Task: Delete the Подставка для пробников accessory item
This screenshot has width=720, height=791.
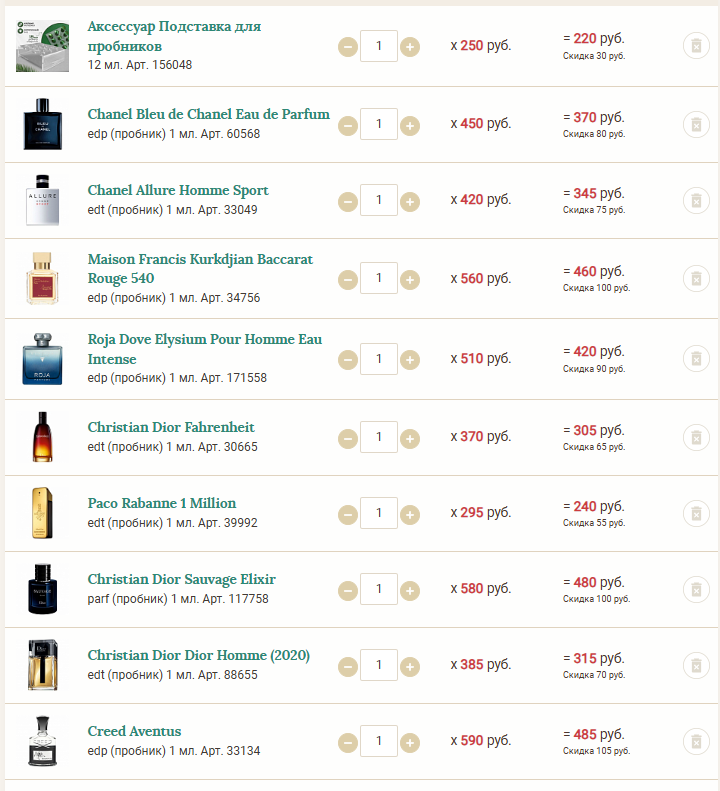Action: [x=696, y=46]
